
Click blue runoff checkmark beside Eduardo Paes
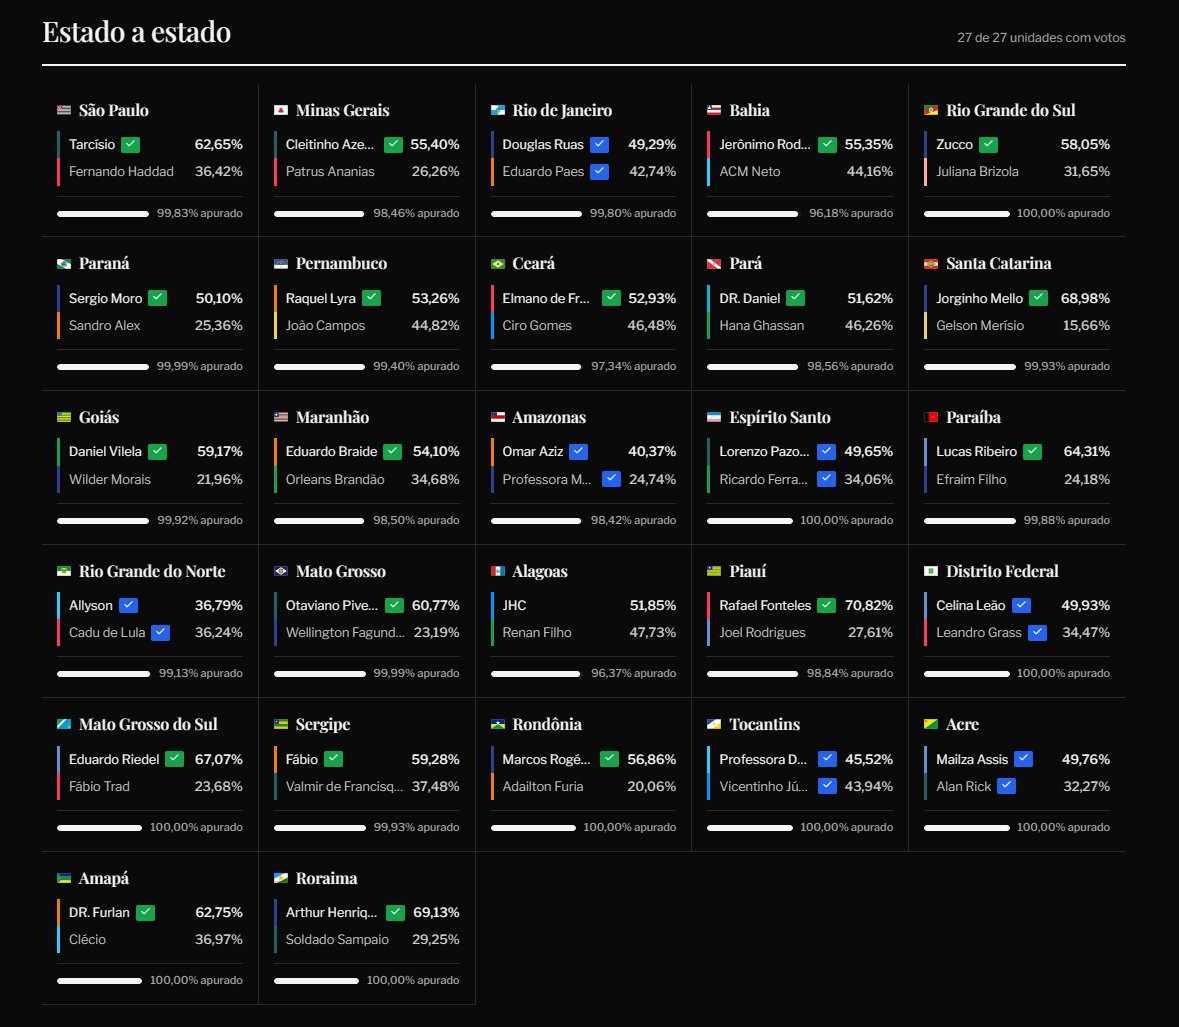tap(599, 171)
